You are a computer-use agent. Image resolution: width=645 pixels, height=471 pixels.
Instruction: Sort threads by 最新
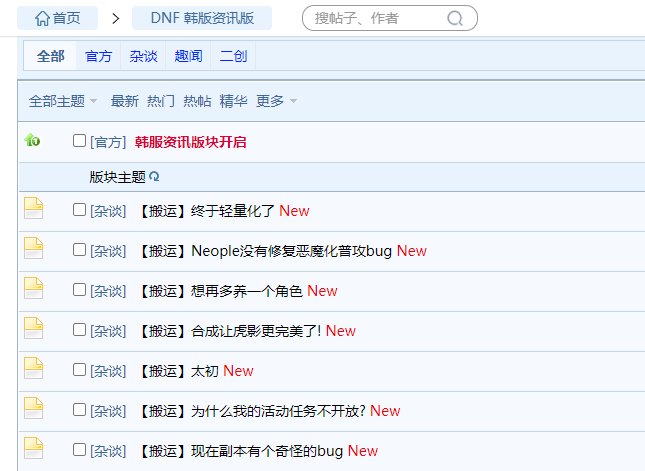125,101
